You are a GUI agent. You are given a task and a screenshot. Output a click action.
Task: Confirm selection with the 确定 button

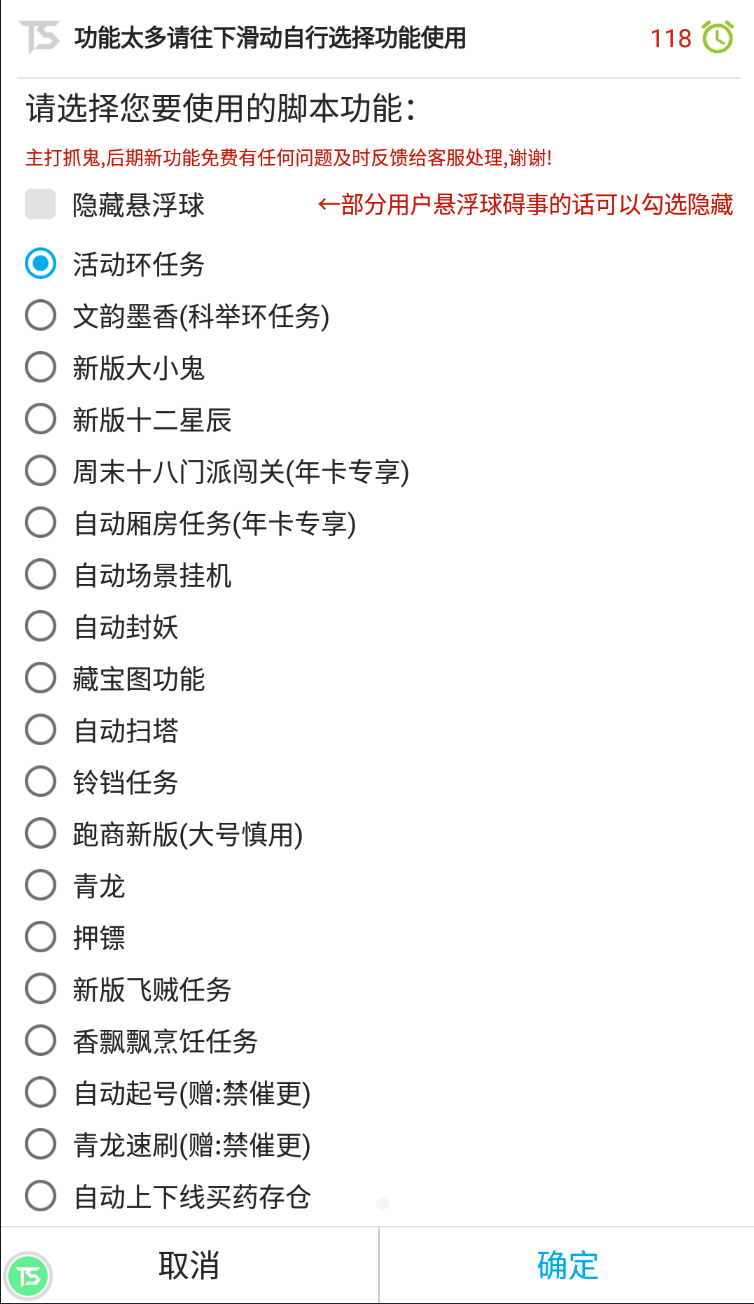pyautogui.click(x=567, y=1264)
